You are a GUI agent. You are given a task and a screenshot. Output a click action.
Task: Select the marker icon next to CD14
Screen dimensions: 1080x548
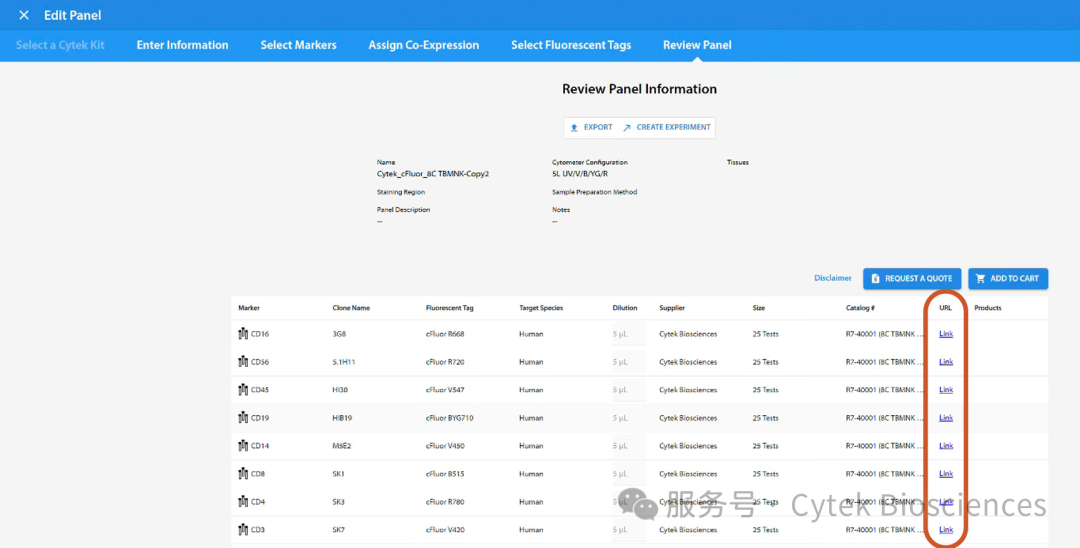coord(243,446)
